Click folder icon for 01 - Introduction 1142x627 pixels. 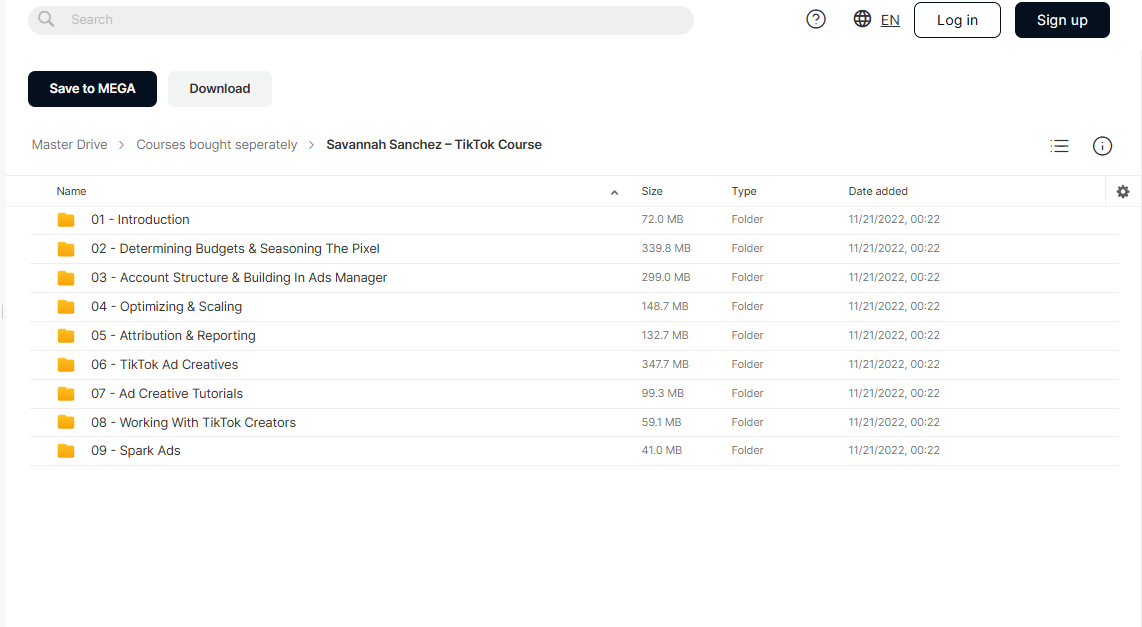coord(66,220)
